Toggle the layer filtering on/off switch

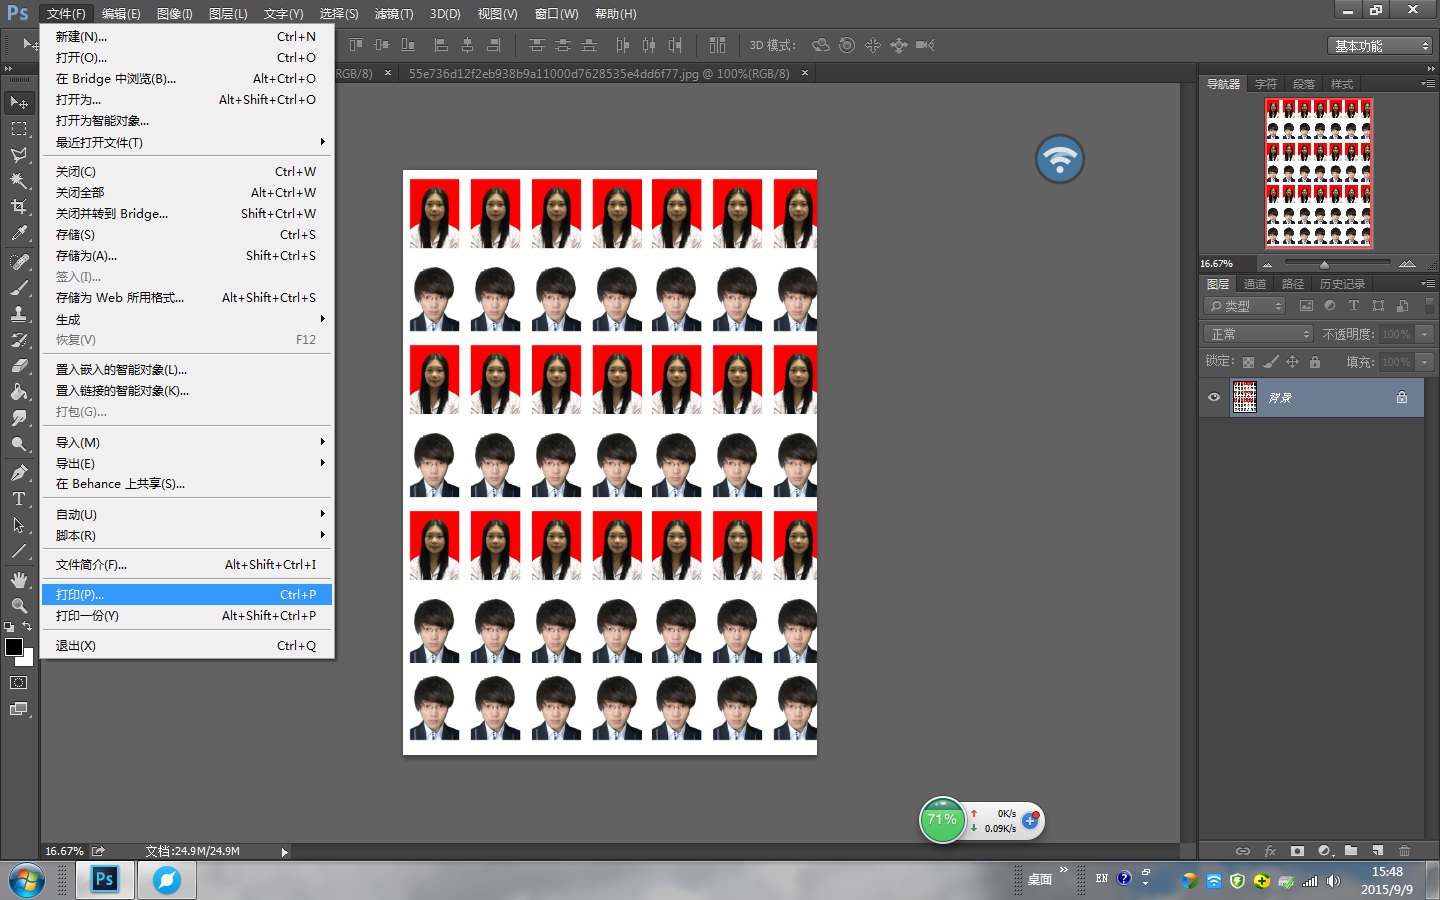tap(1429, 305)
